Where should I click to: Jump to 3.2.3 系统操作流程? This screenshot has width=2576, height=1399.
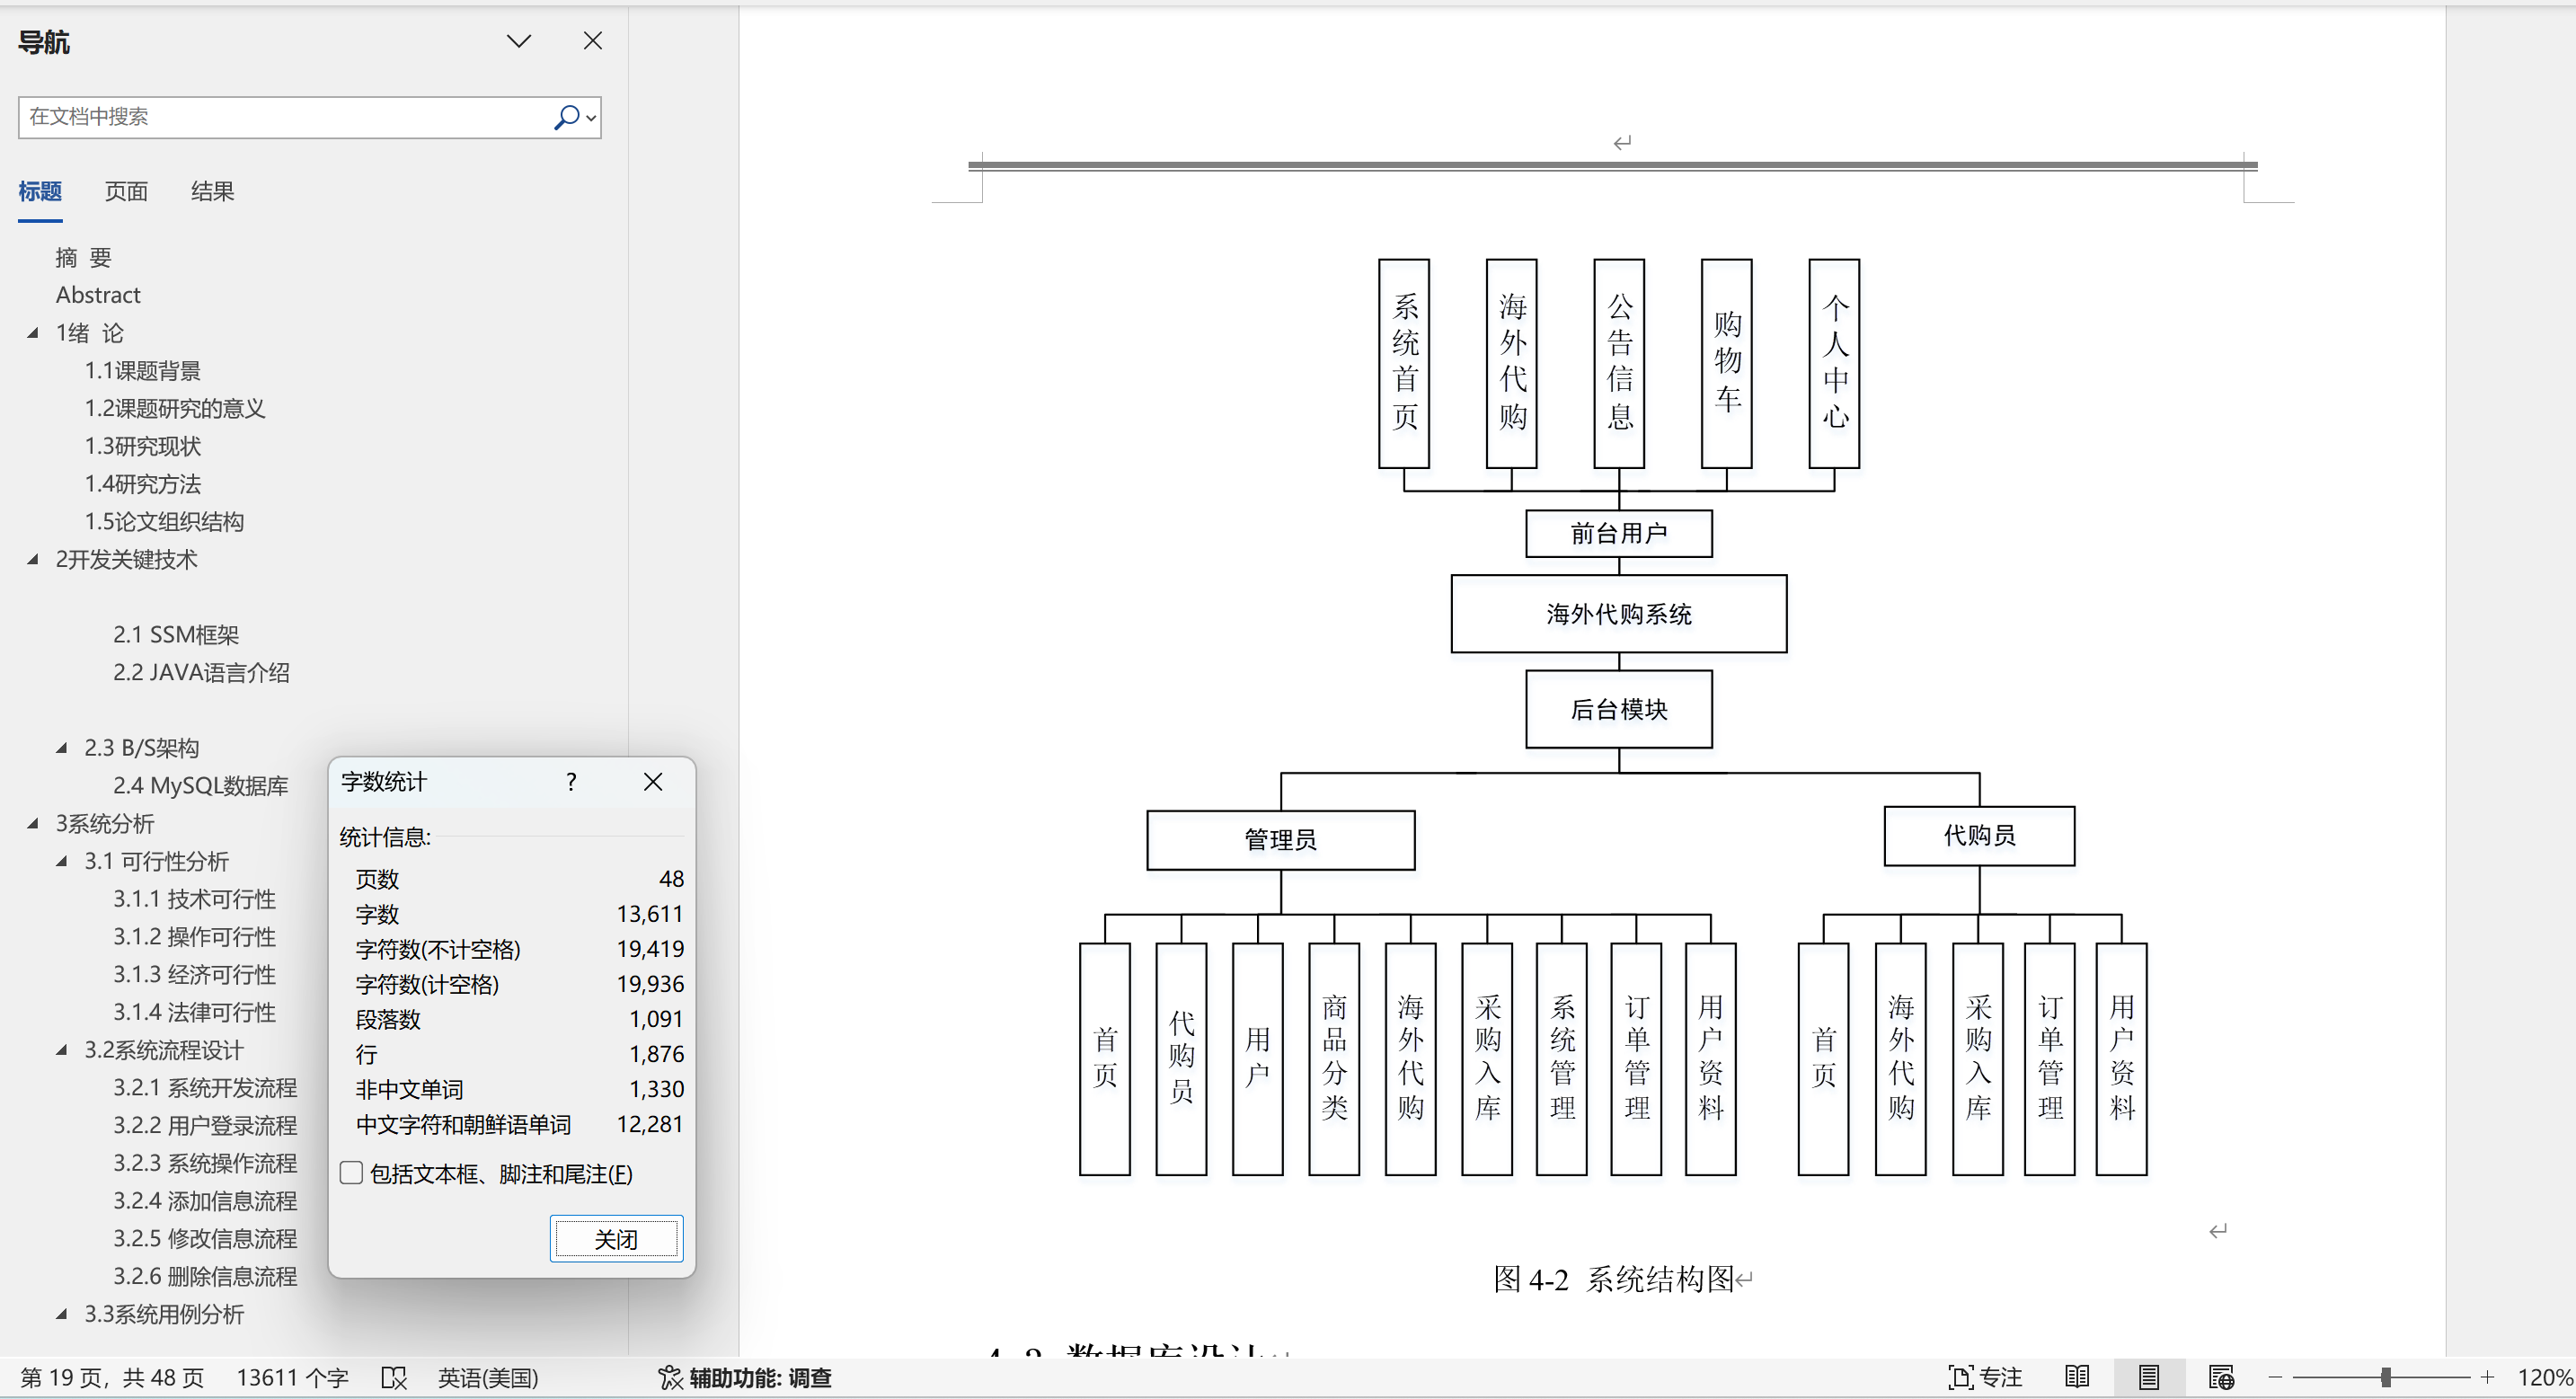(205, 1163)
